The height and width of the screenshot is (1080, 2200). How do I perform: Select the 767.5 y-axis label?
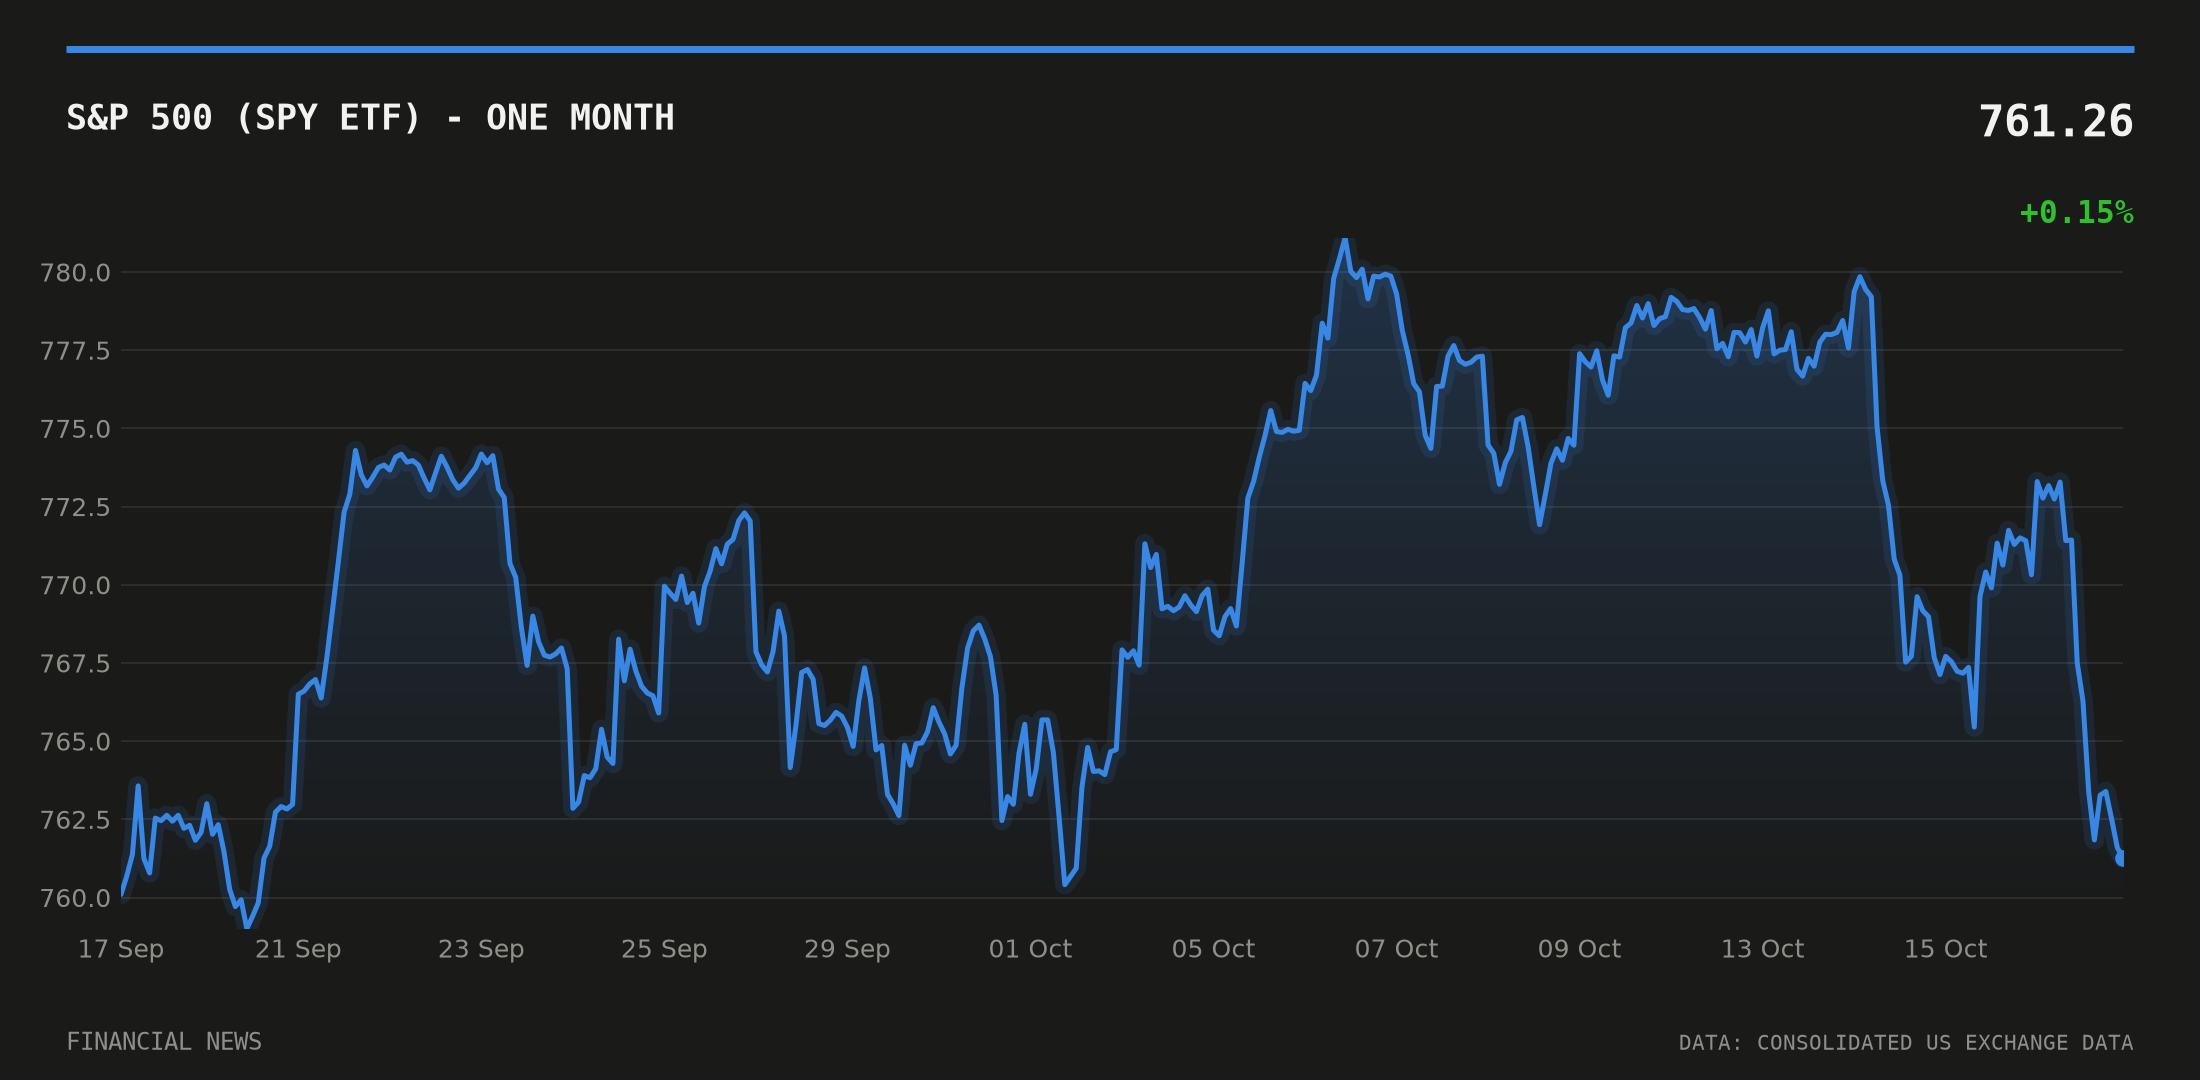75,664
